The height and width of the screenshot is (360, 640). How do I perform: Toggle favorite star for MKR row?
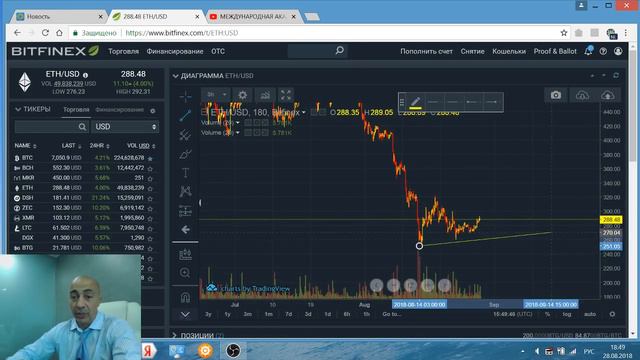tap(150, 178)
